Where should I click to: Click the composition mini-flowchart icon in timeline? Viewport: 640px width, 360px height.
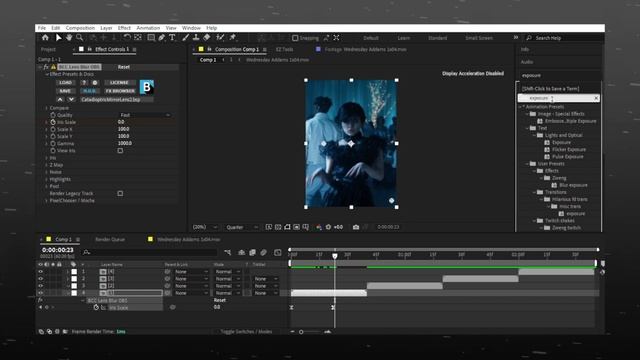[x=228, y=253]
